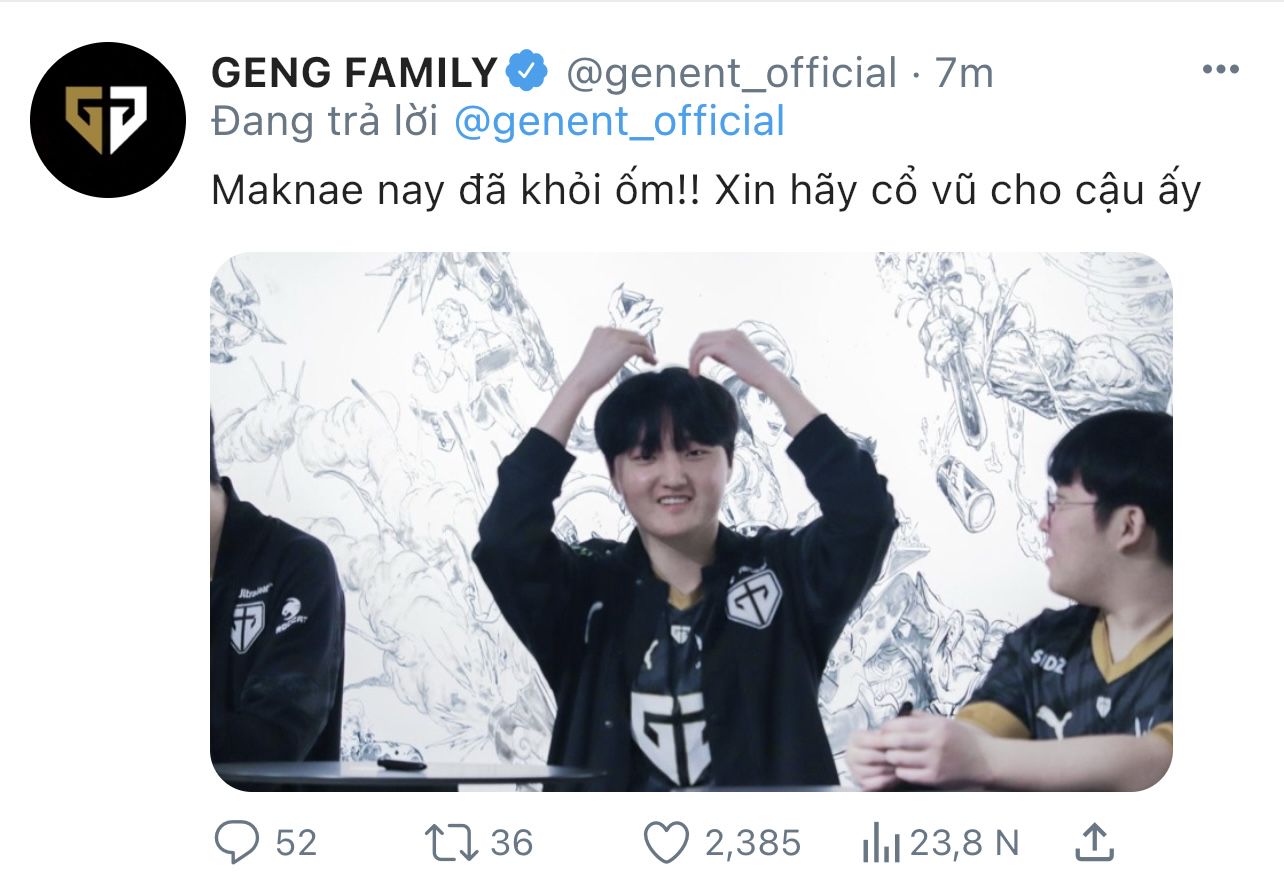Click the share upload icon
Image resolution: width=1284 pixels, height=884 pixels.
(1095, 843)
